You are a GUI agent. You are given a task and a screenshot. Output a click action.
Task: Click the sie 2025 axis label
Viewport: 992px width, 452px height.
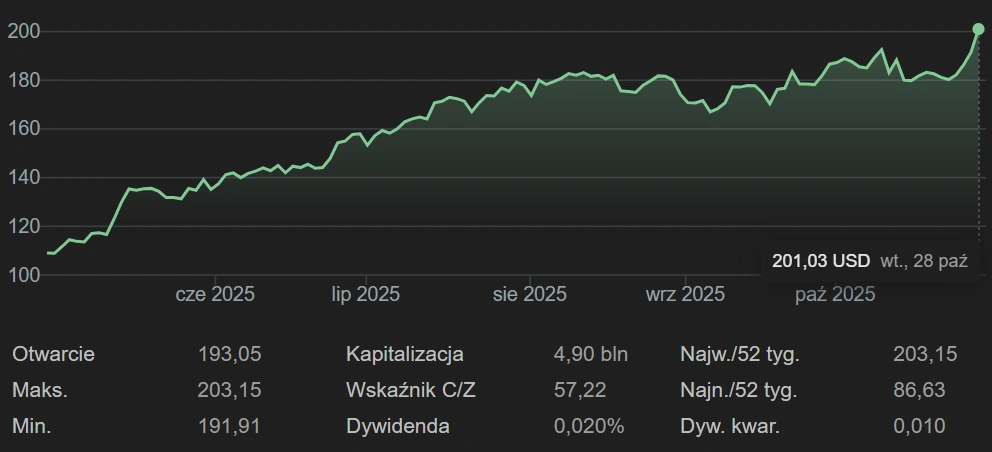pyautogui.click(x=529, y=294)
